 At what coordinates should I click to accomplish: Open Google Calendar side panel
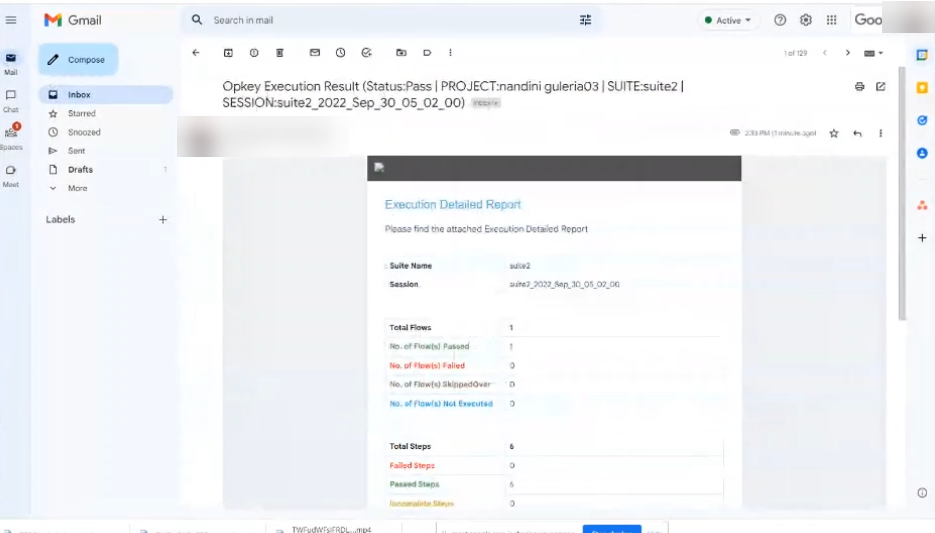pyautogui.click(x=922, y=55)
